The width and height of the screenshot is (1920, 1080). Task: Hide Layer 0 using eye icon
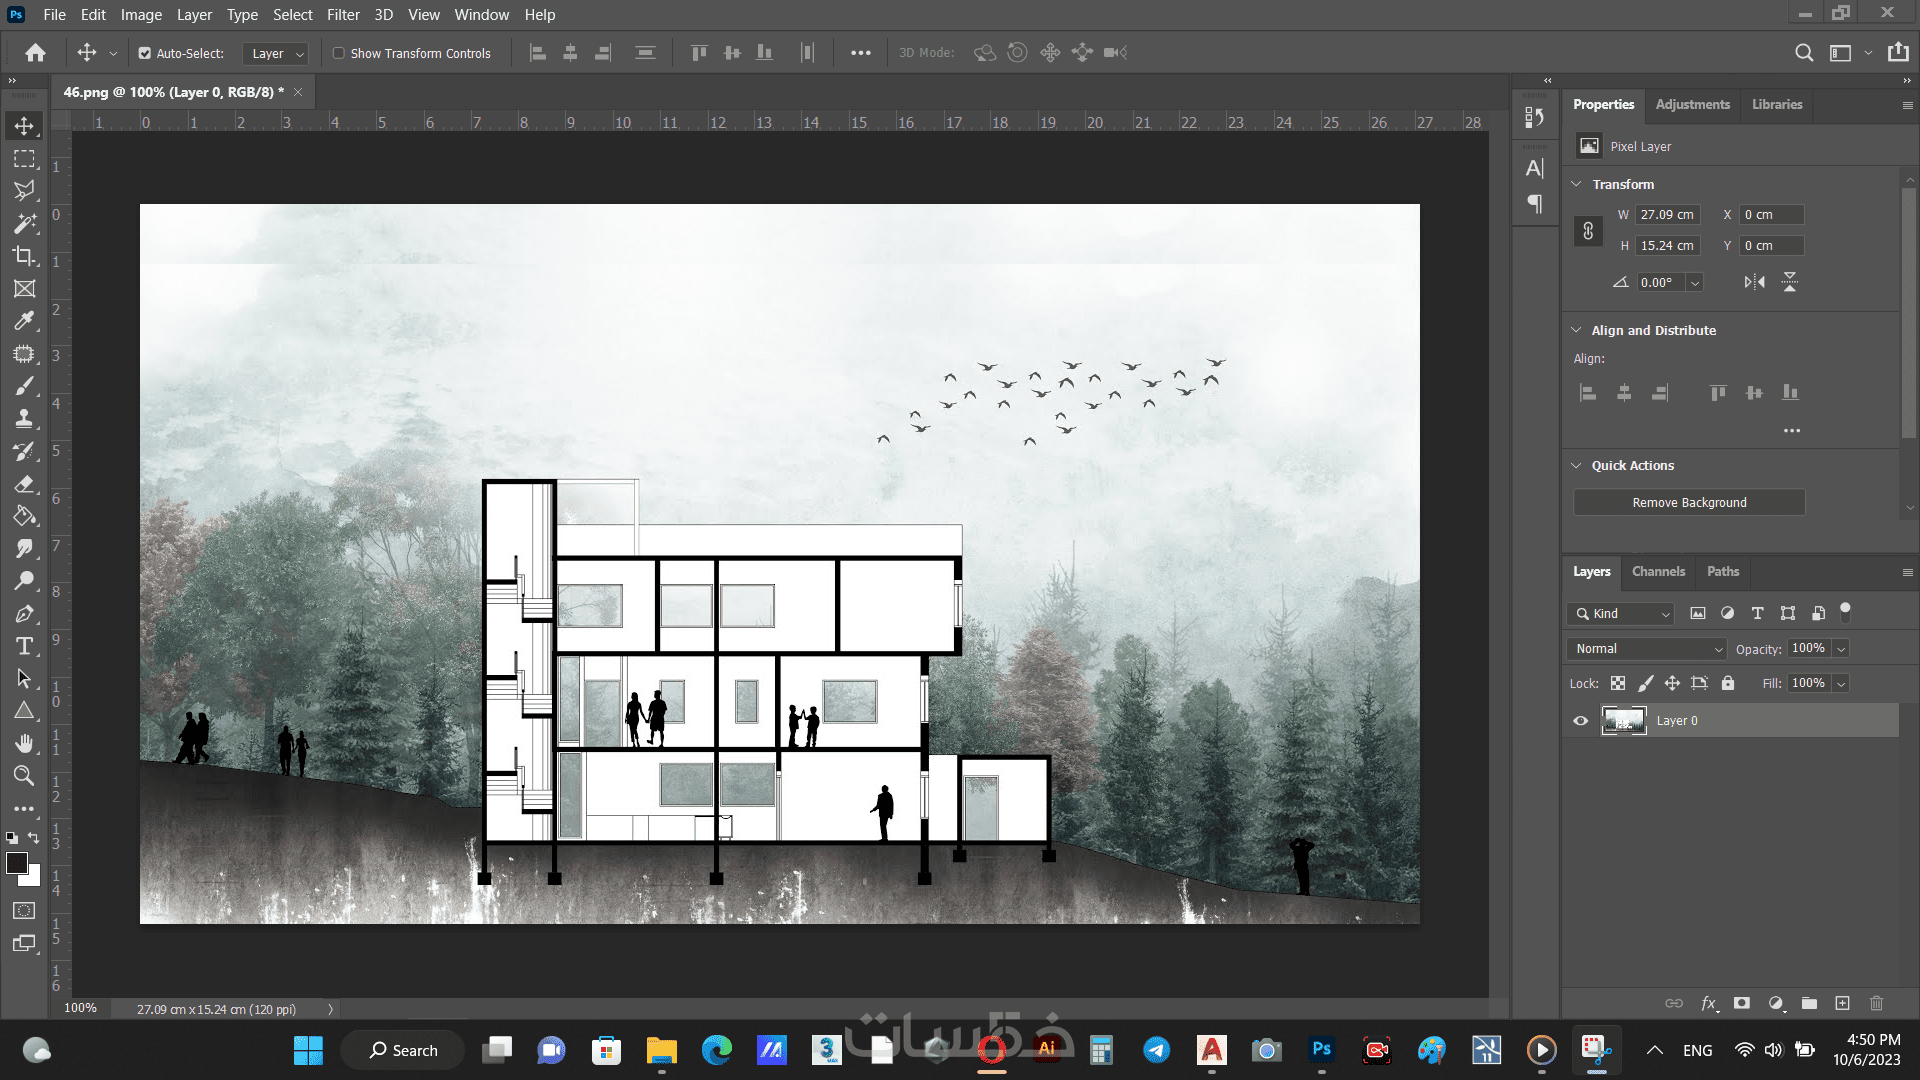1580,720
